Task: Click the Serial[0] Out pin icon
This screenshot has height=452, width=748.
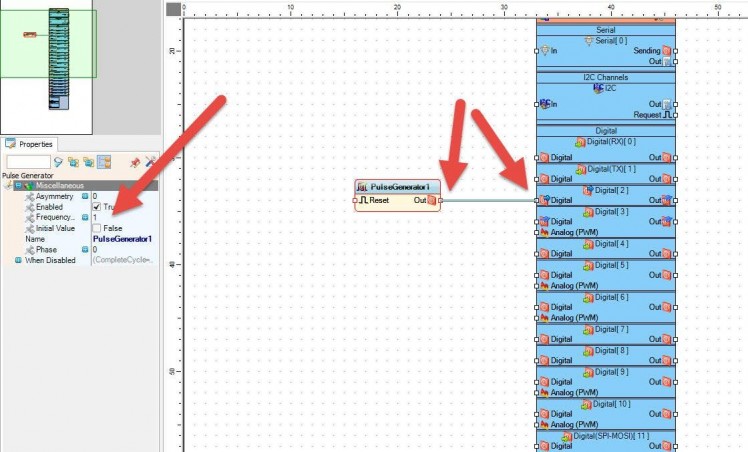Action: 666,62
